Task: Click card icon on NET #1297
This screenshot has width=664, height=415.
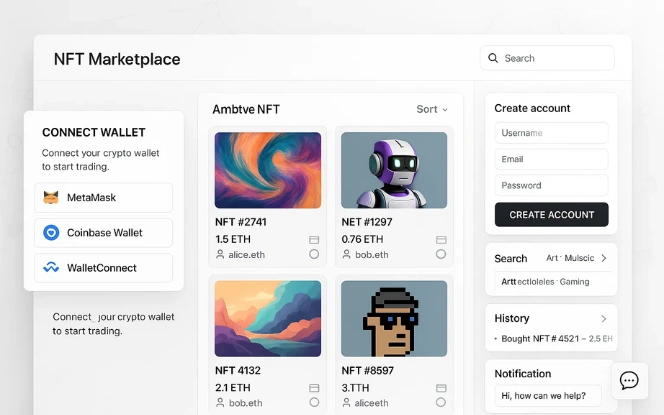Action: pyautogui.click(x=440, y=240)
